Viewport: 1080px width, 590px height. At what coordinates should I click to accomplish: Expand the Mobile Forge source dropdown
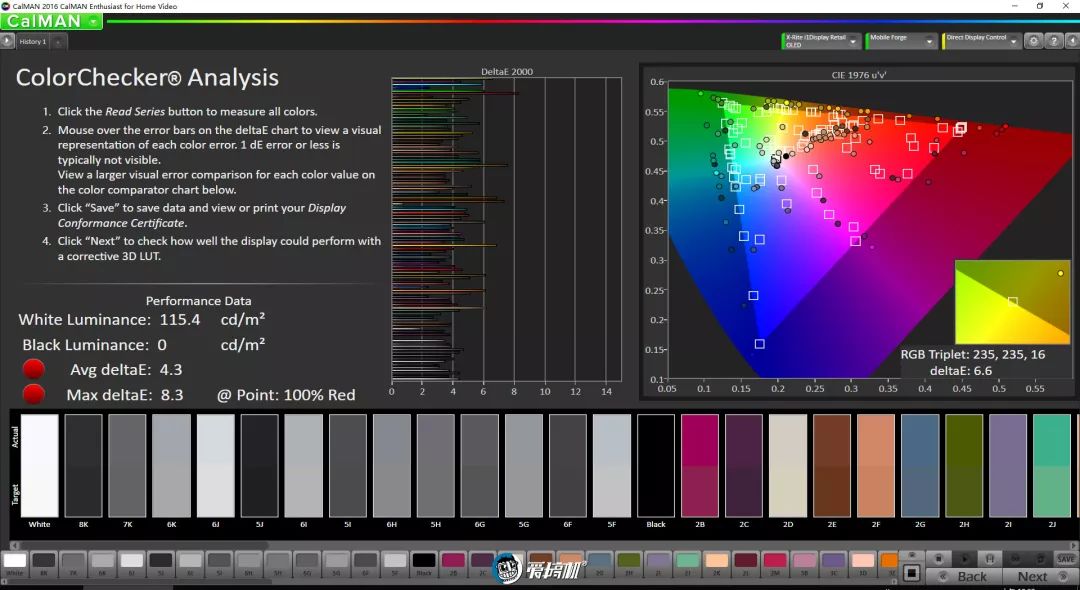[931, 41]
